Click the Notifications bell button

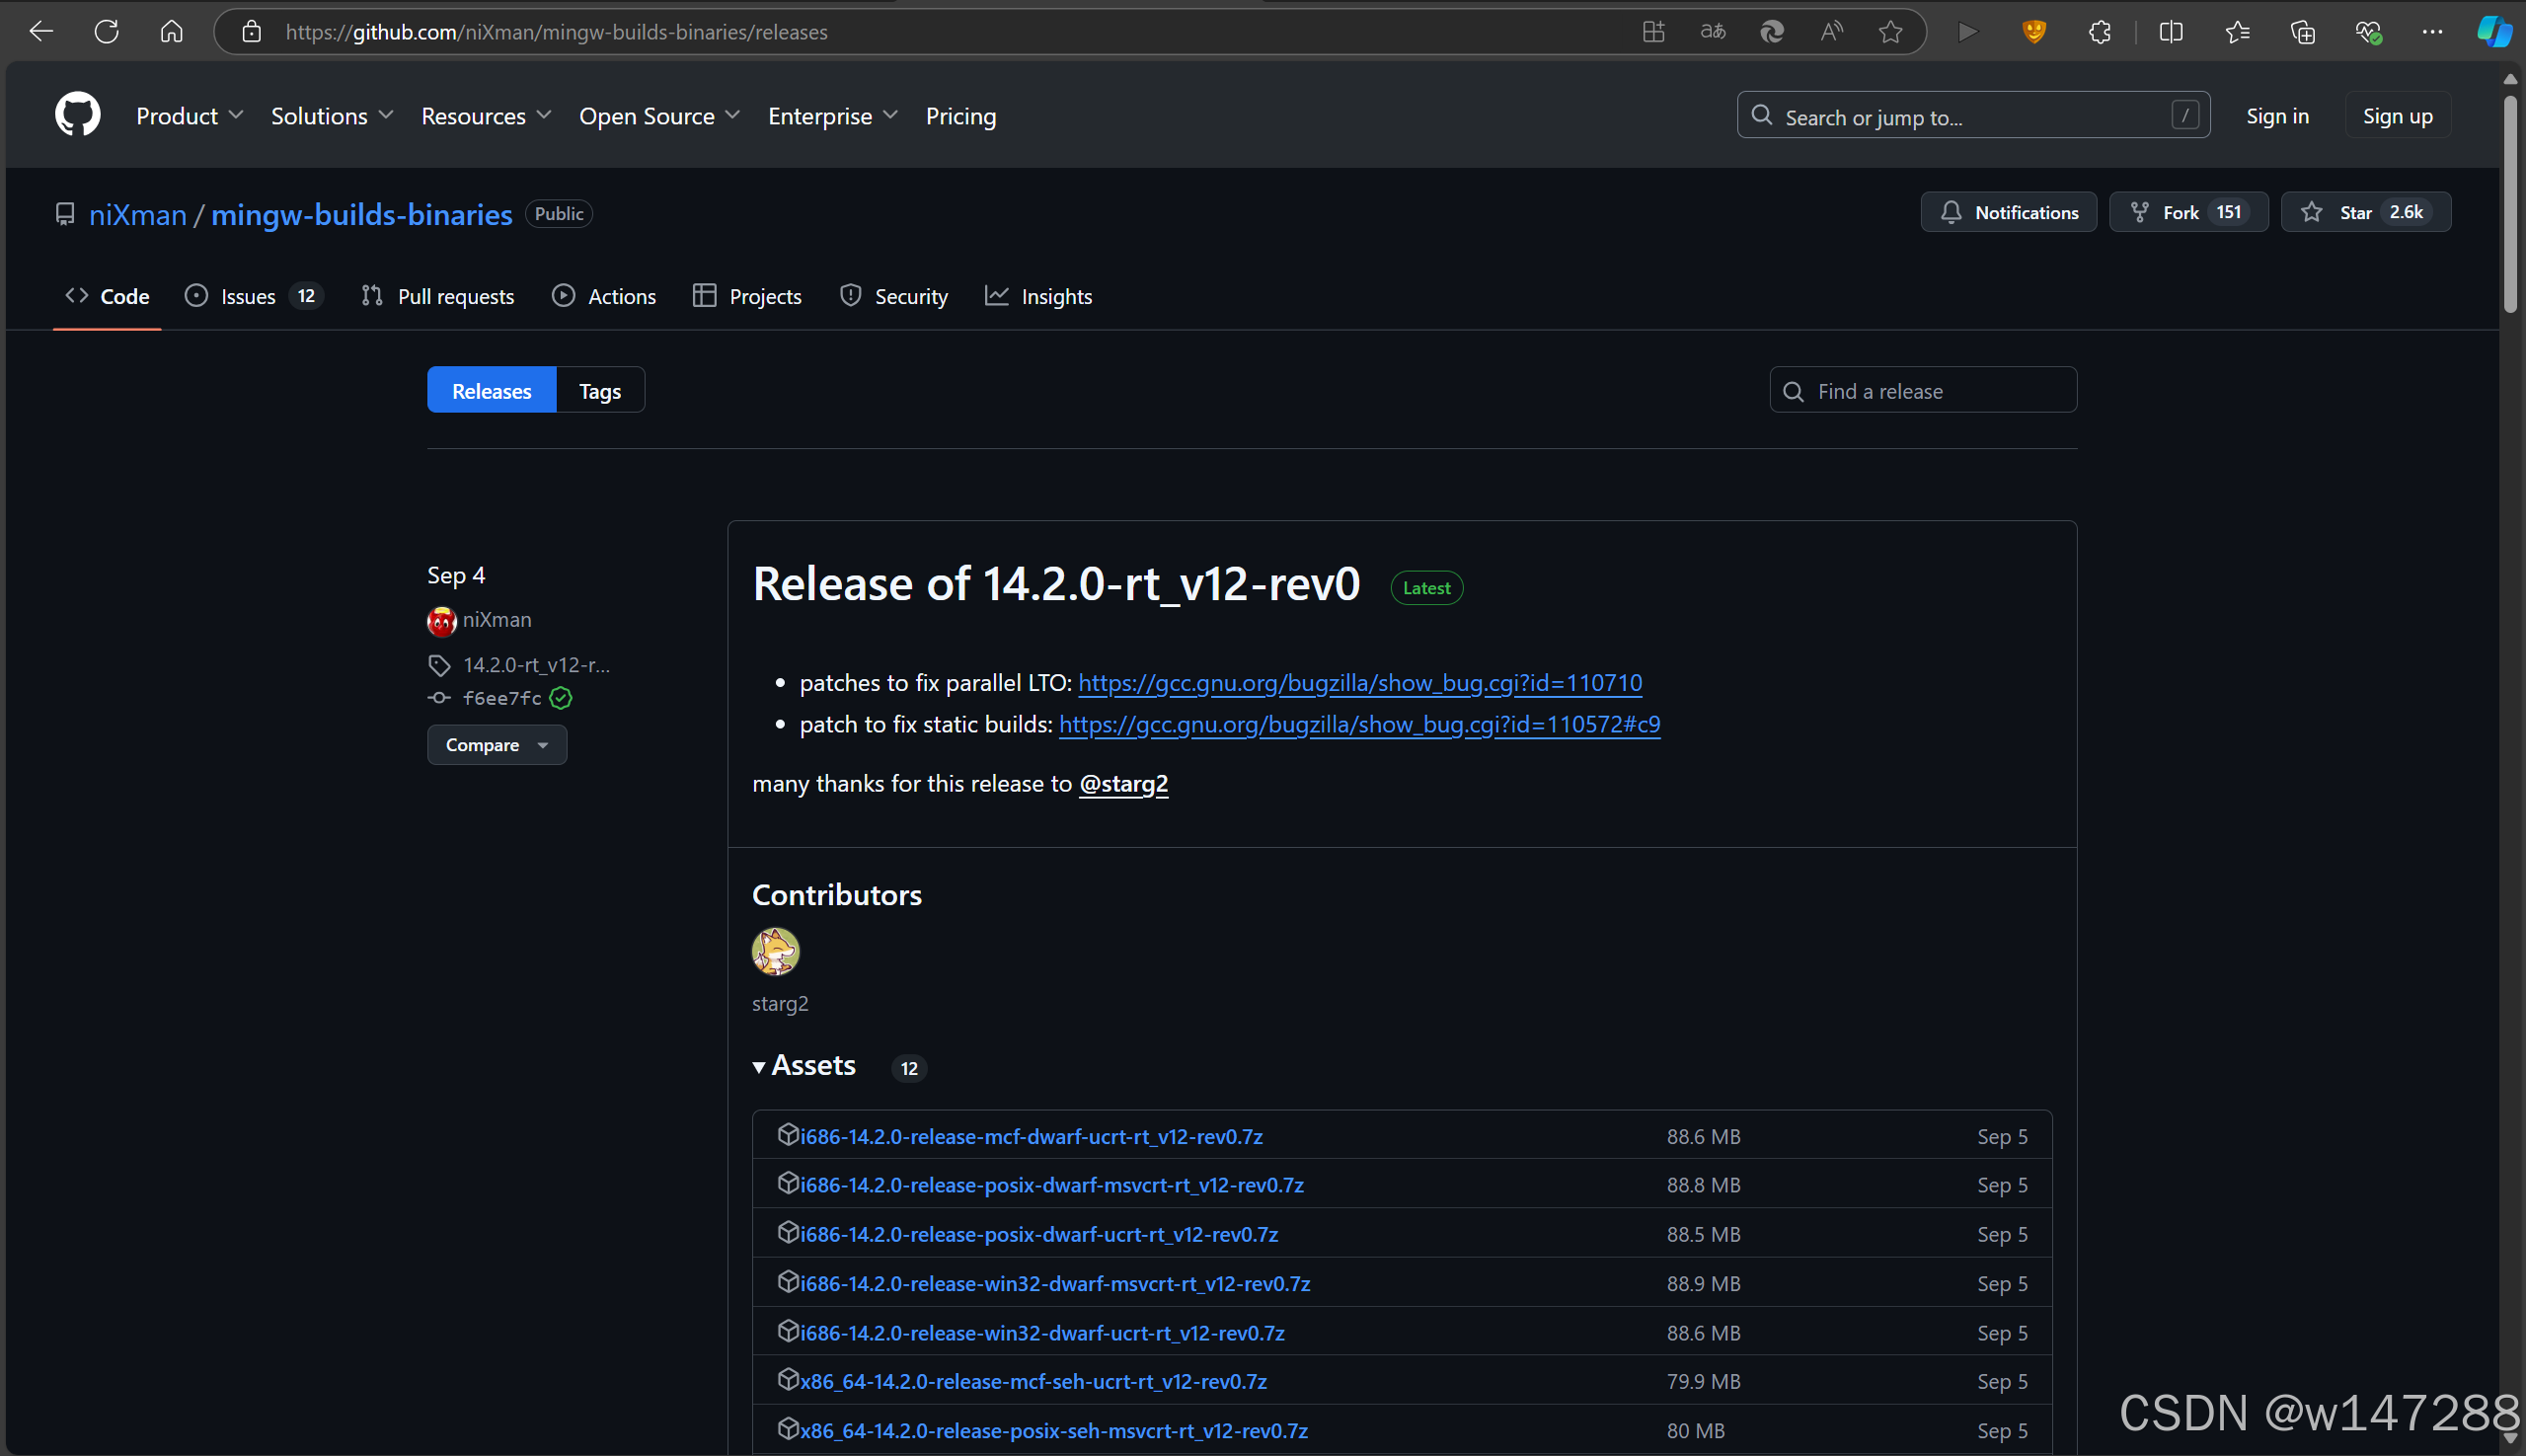[x=2008, y=212]
